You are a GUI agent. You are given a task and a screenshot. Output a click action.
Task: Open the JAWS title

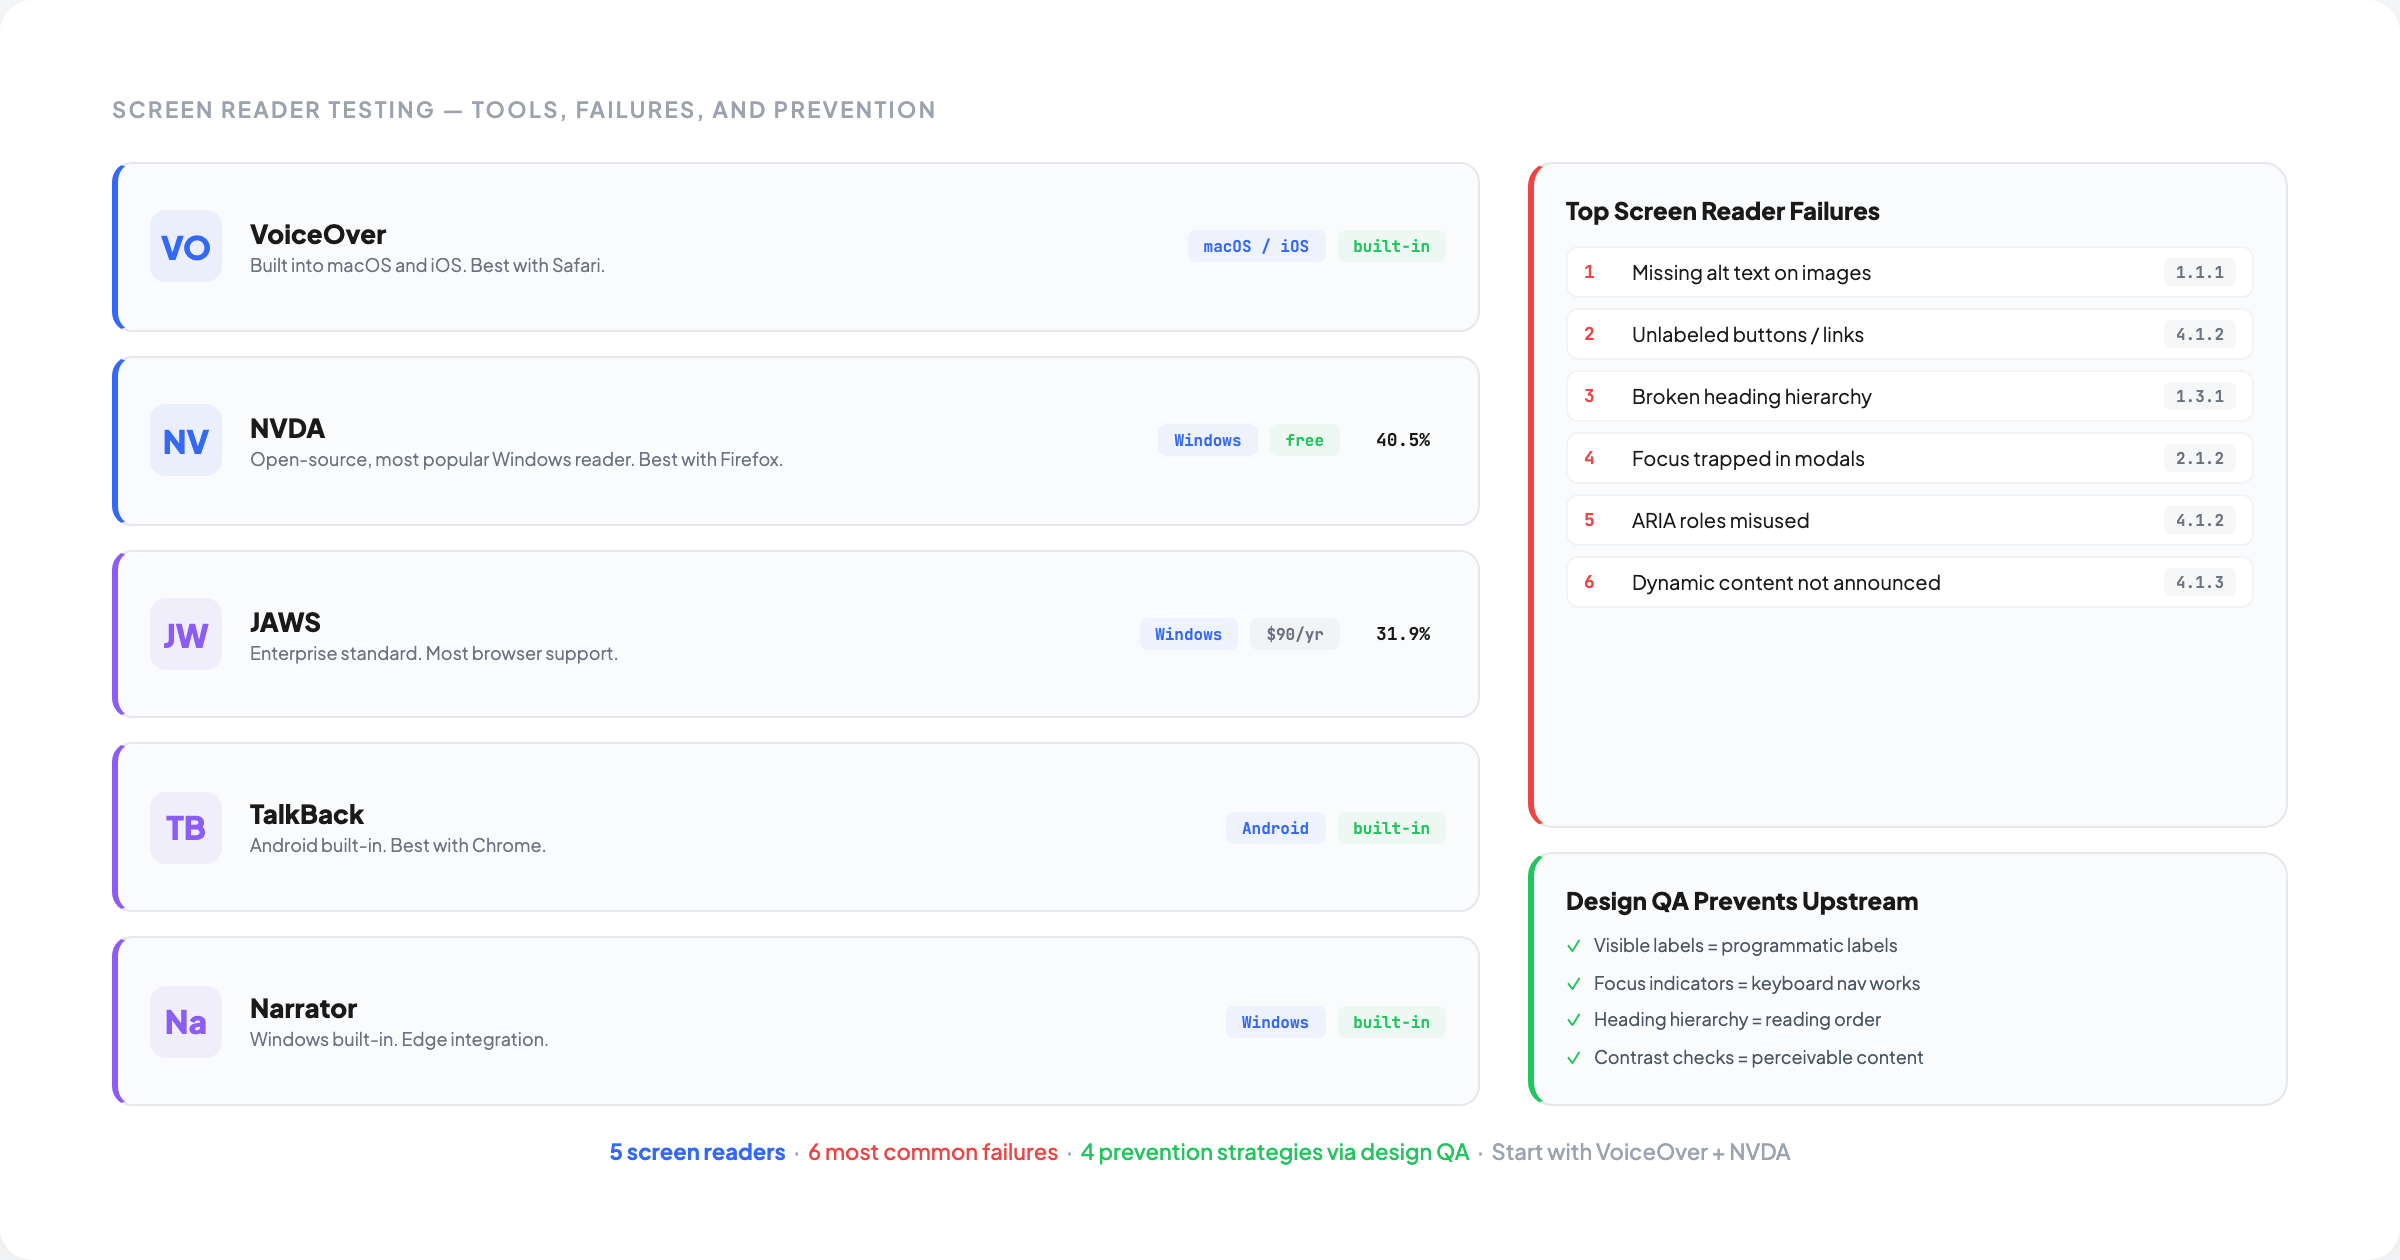click(x=285, y=622)
